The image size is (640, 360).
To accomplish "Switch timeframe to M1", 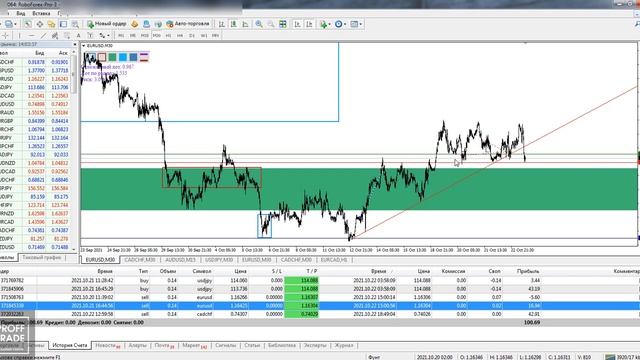I will pos(121,36).
